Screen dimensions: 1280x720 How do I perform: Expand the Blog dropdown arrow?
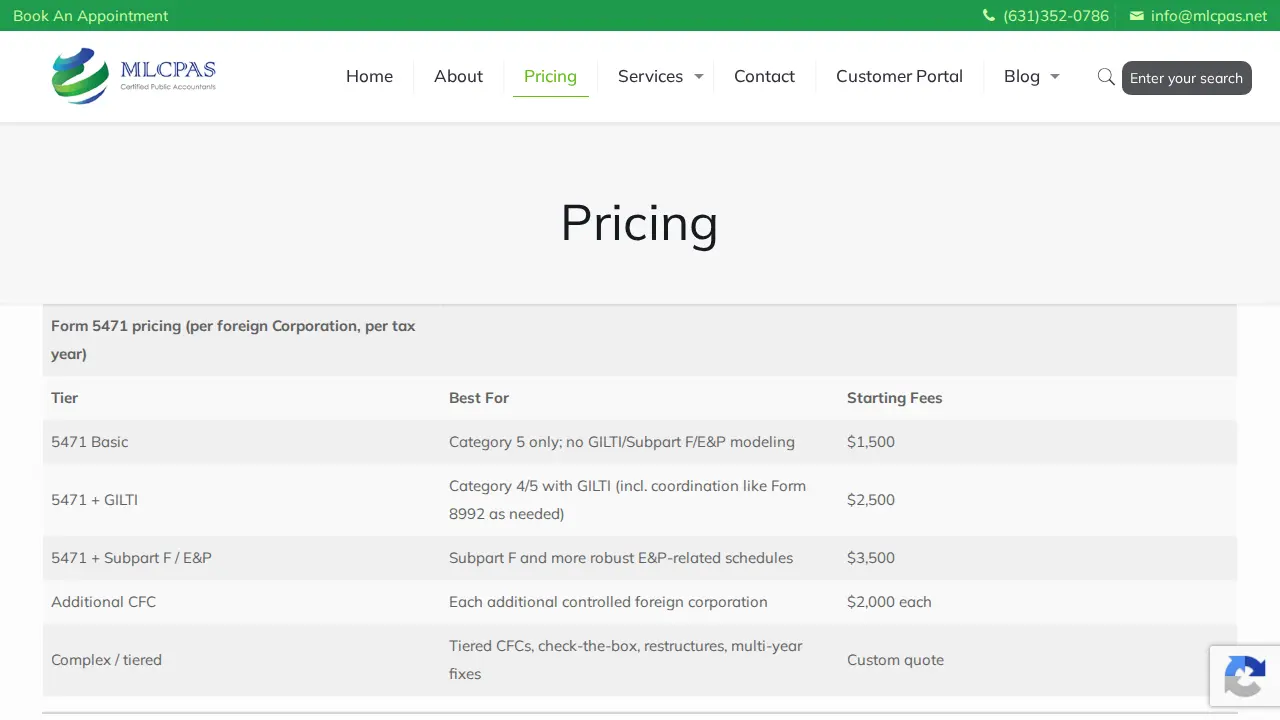(x=1055, y=77)
